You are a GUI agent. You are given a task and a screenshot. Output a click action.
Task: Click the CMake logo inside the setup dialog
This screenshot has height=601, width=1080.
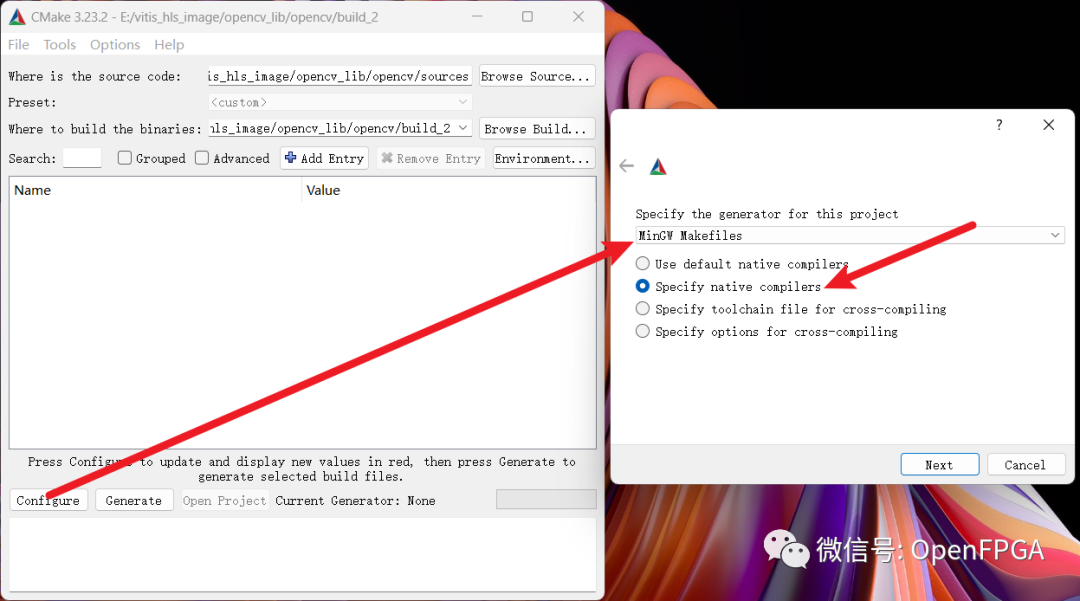pyautogui.click(x=658, y=166)
